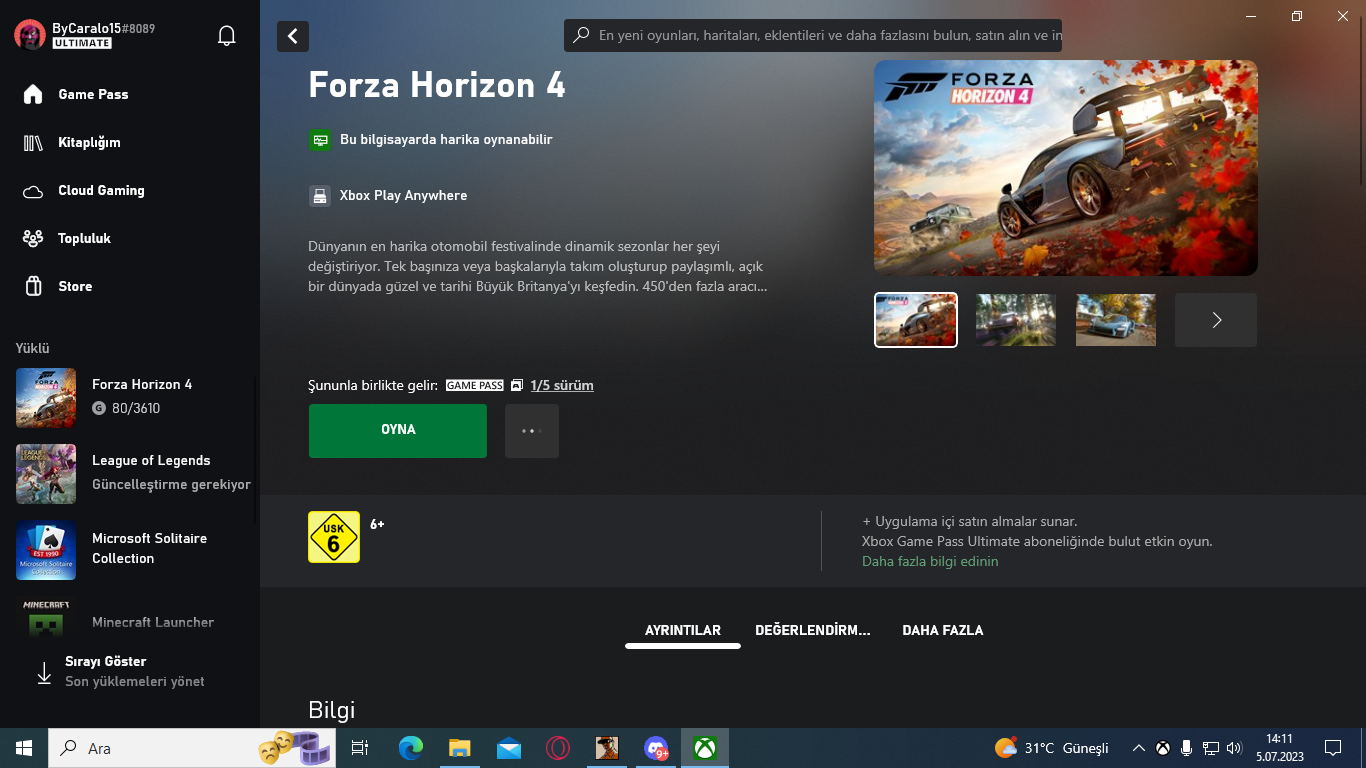The width and height of the screenshot is (1366, 768).
Task: Click the microphone icon in the system tray
Action: [1187, 748]
